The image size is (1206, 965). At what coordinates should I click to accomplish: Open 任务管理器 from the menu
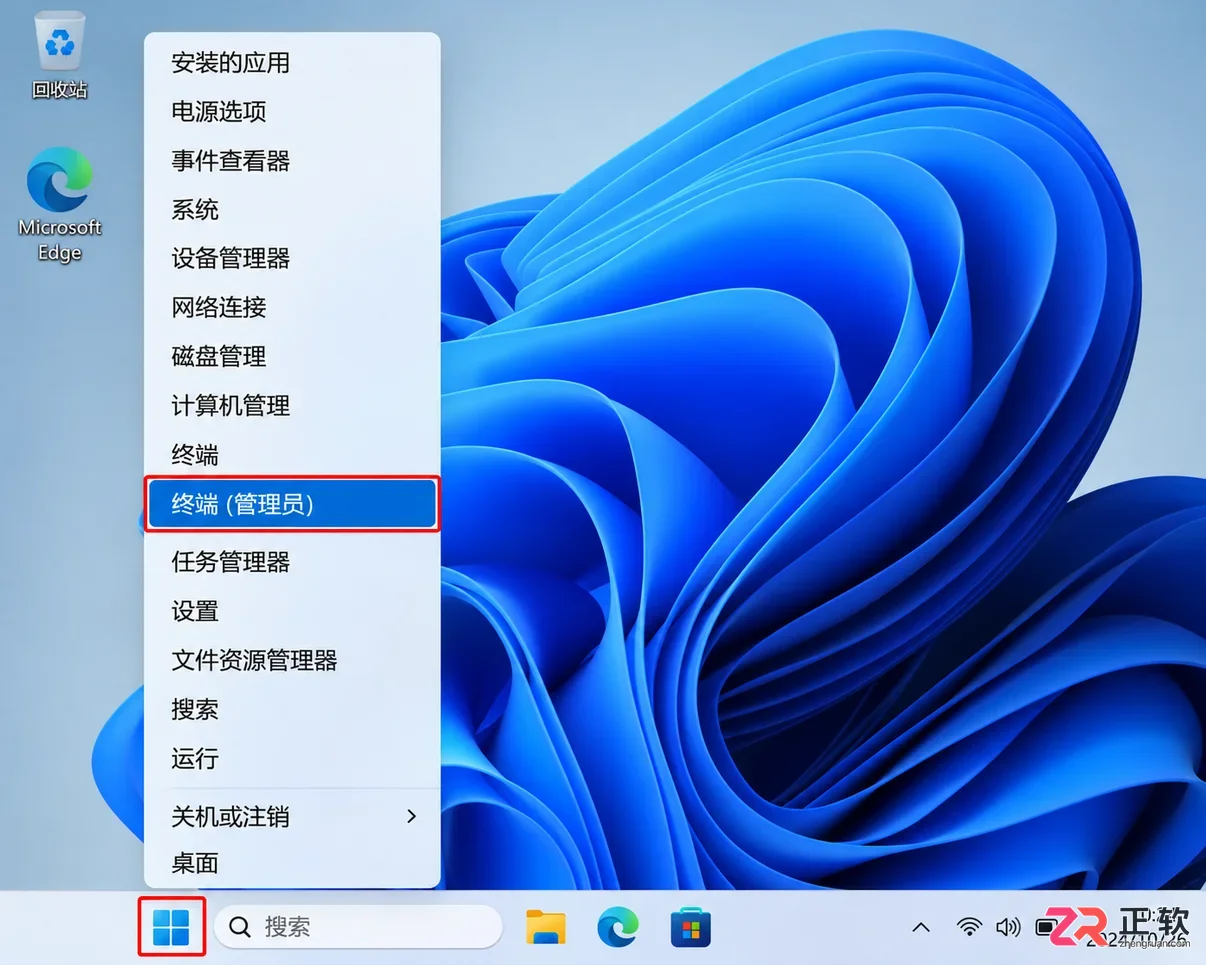point(292,562)
